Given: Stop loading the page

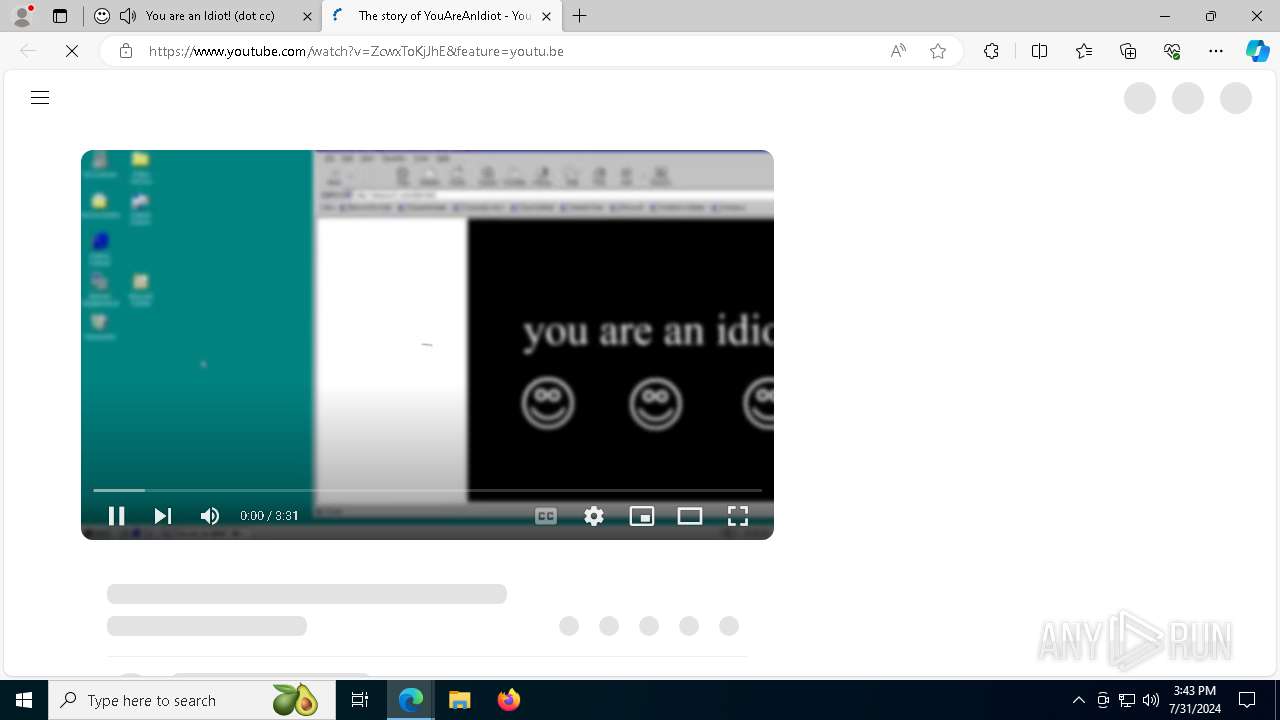Looking at the screenshot, I should 72,51.
